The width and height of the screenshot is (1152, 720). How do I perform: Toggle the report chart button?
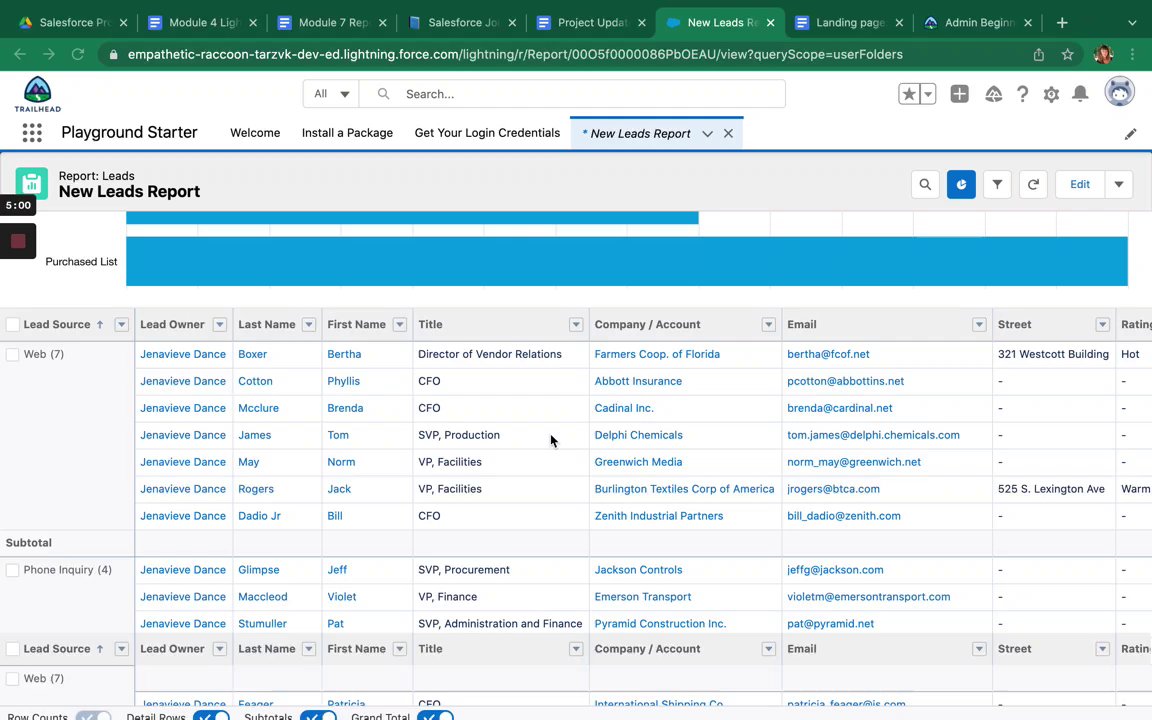point(961,184)
